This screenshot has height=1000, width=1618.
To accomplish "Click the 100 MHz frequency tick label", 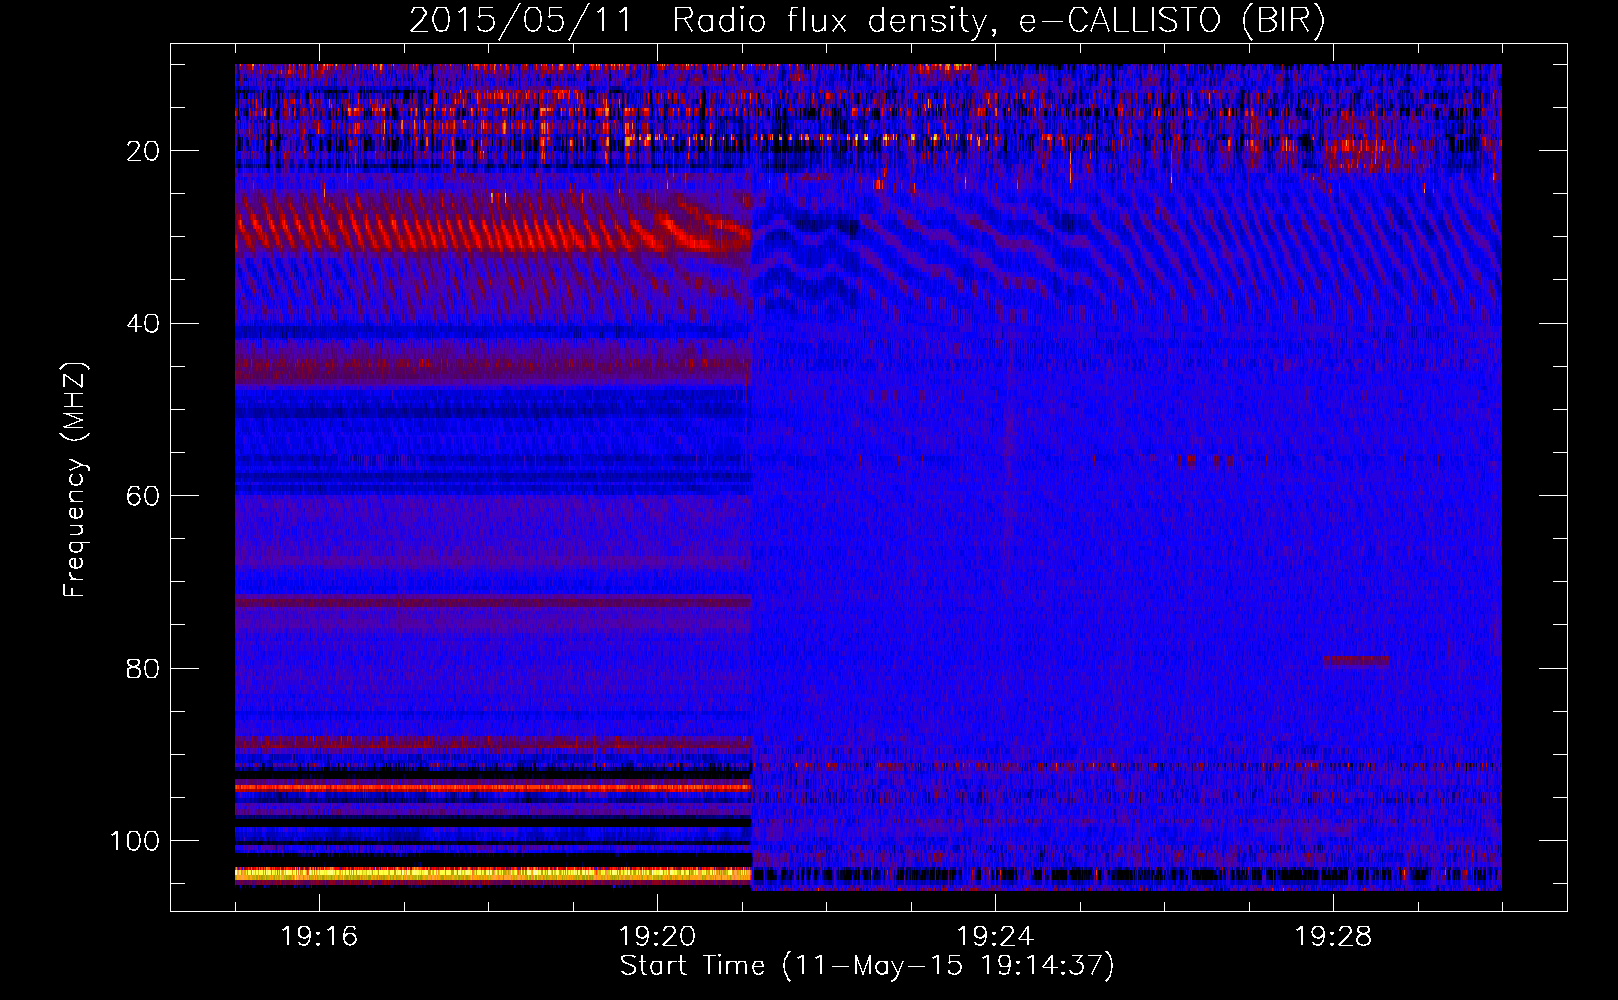I will [x=135, y=841].
